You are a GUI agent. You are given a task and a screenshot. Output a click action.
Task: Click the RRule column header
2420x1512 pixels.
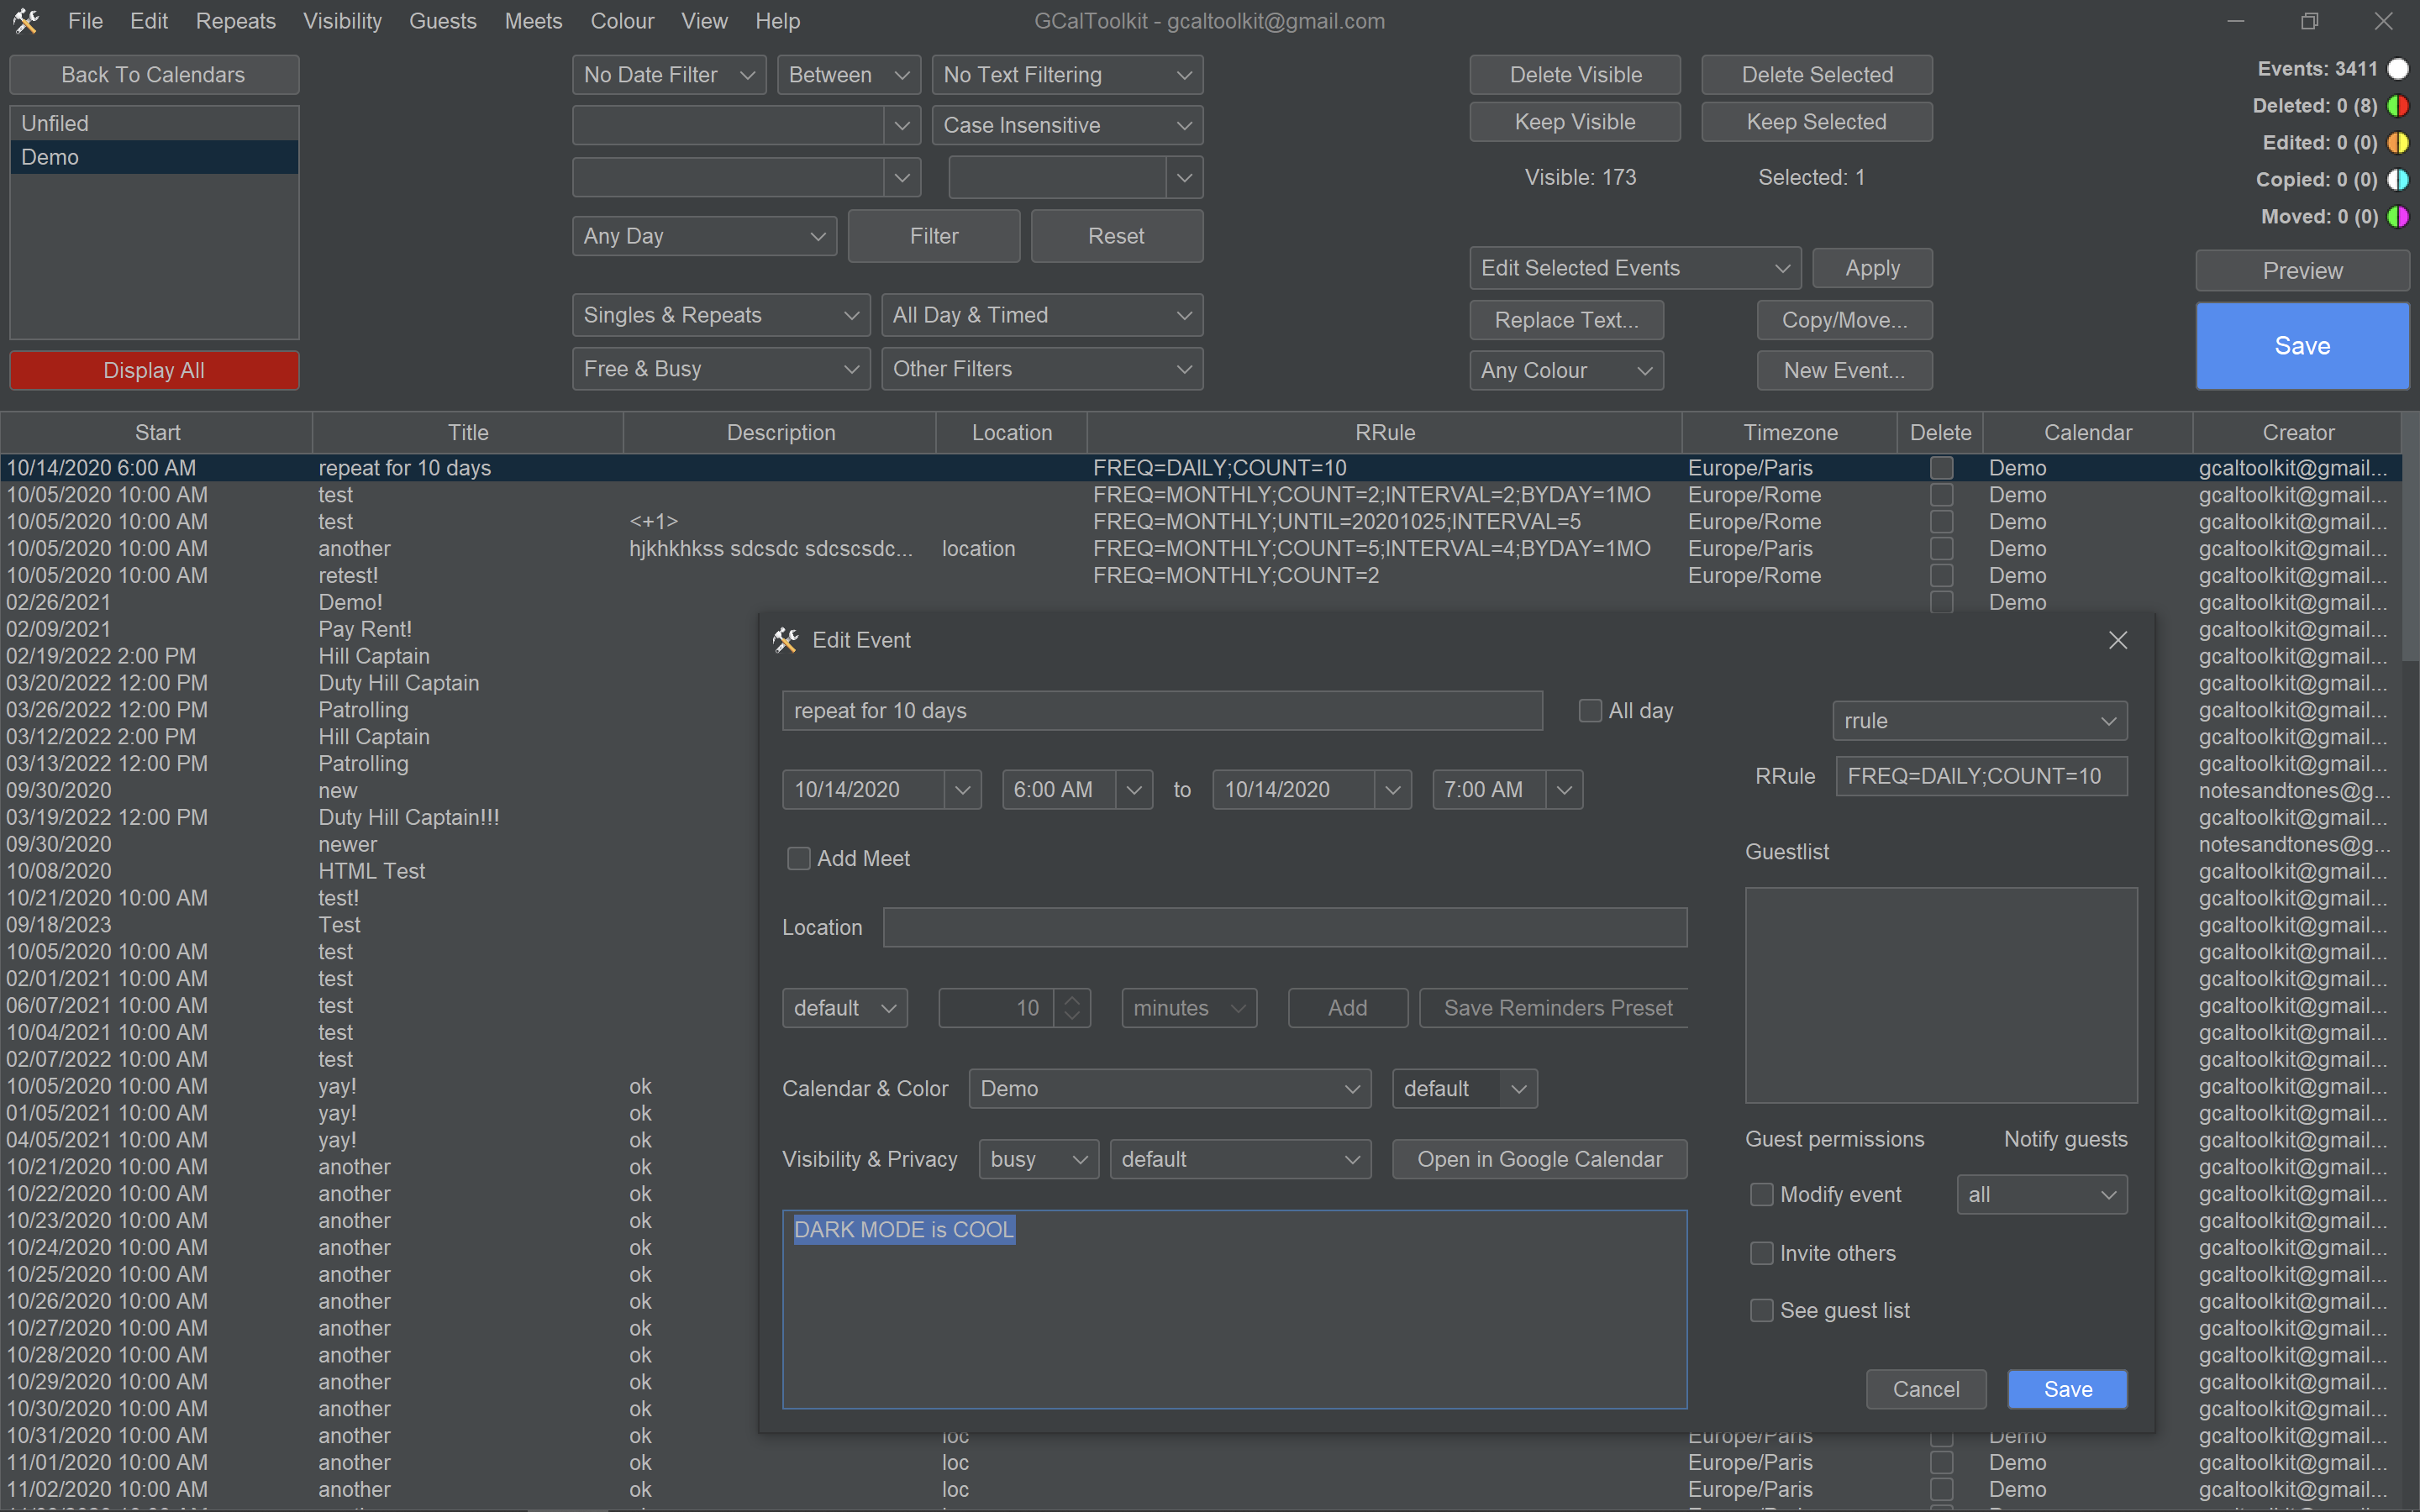point(1384,433)
